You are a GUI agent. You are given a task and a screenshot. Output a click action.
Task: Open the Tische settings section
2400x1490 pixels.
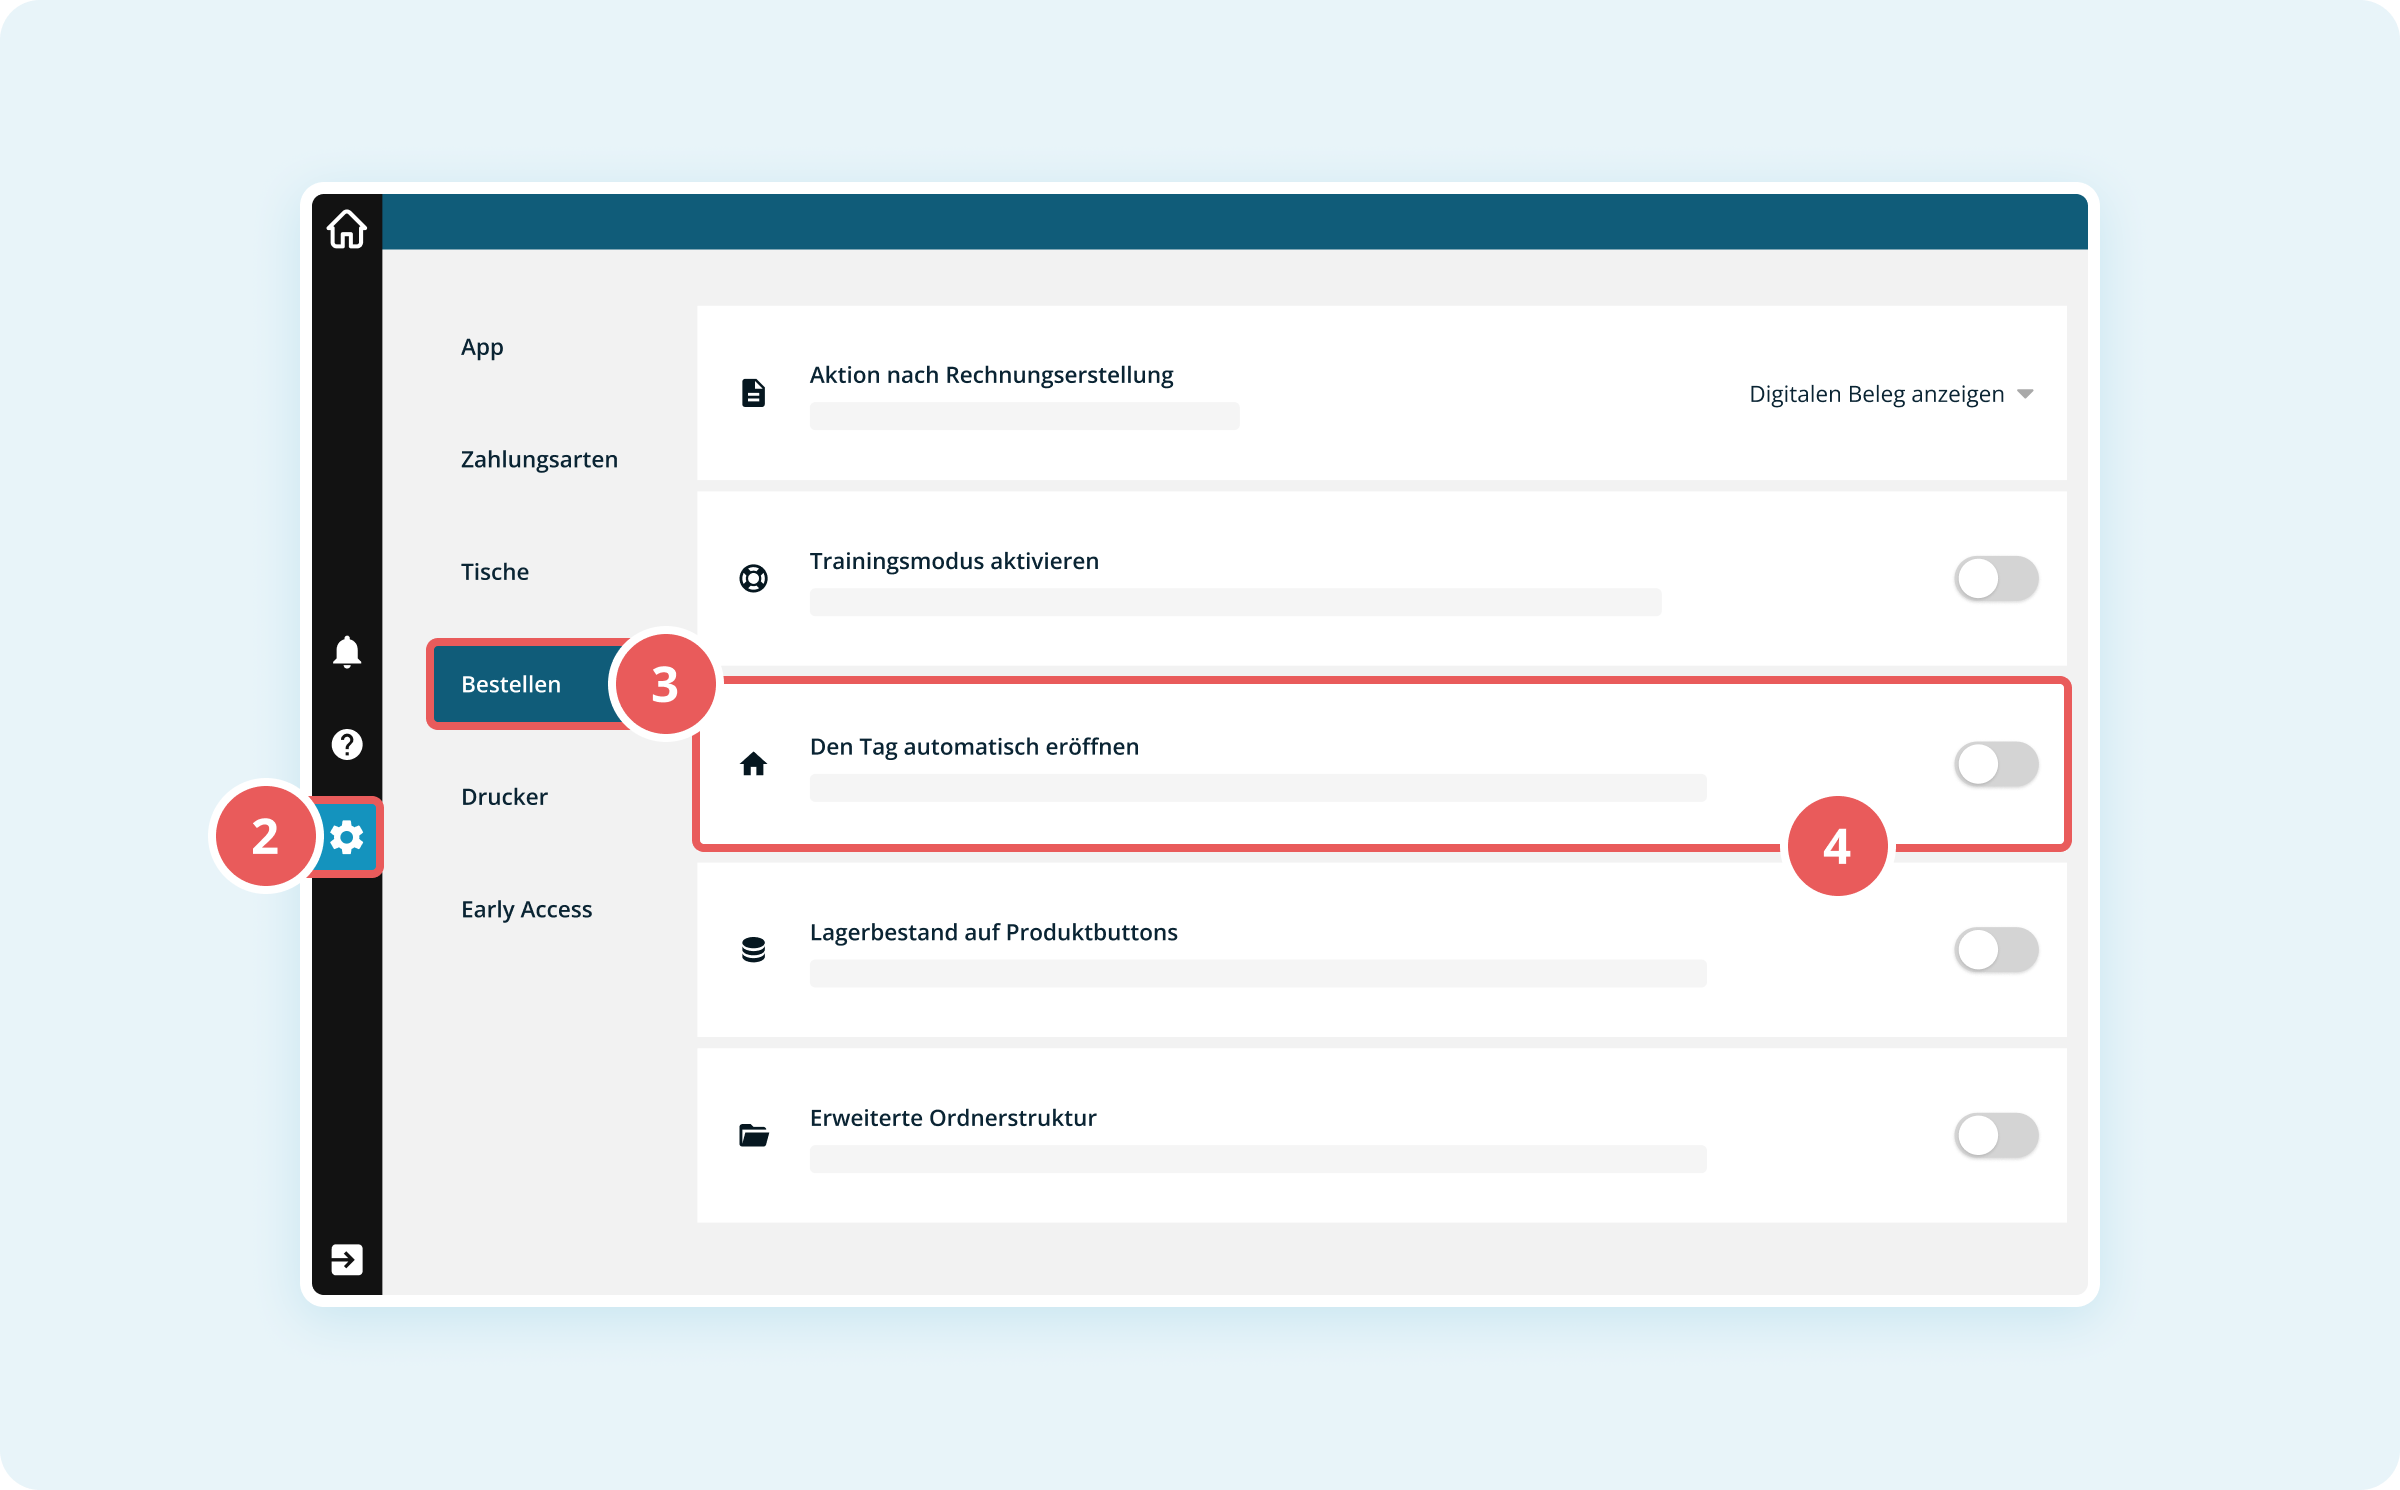(495, 572)
